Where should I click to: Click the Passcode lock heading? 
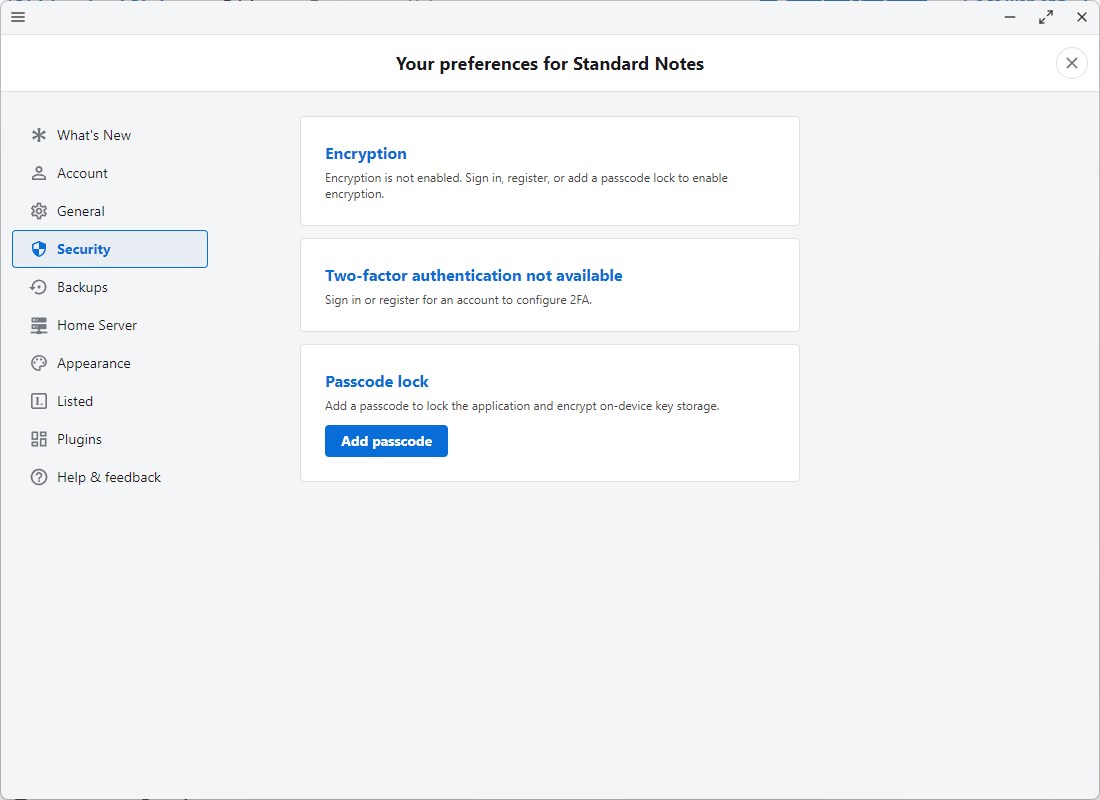[x=377, y=382]
